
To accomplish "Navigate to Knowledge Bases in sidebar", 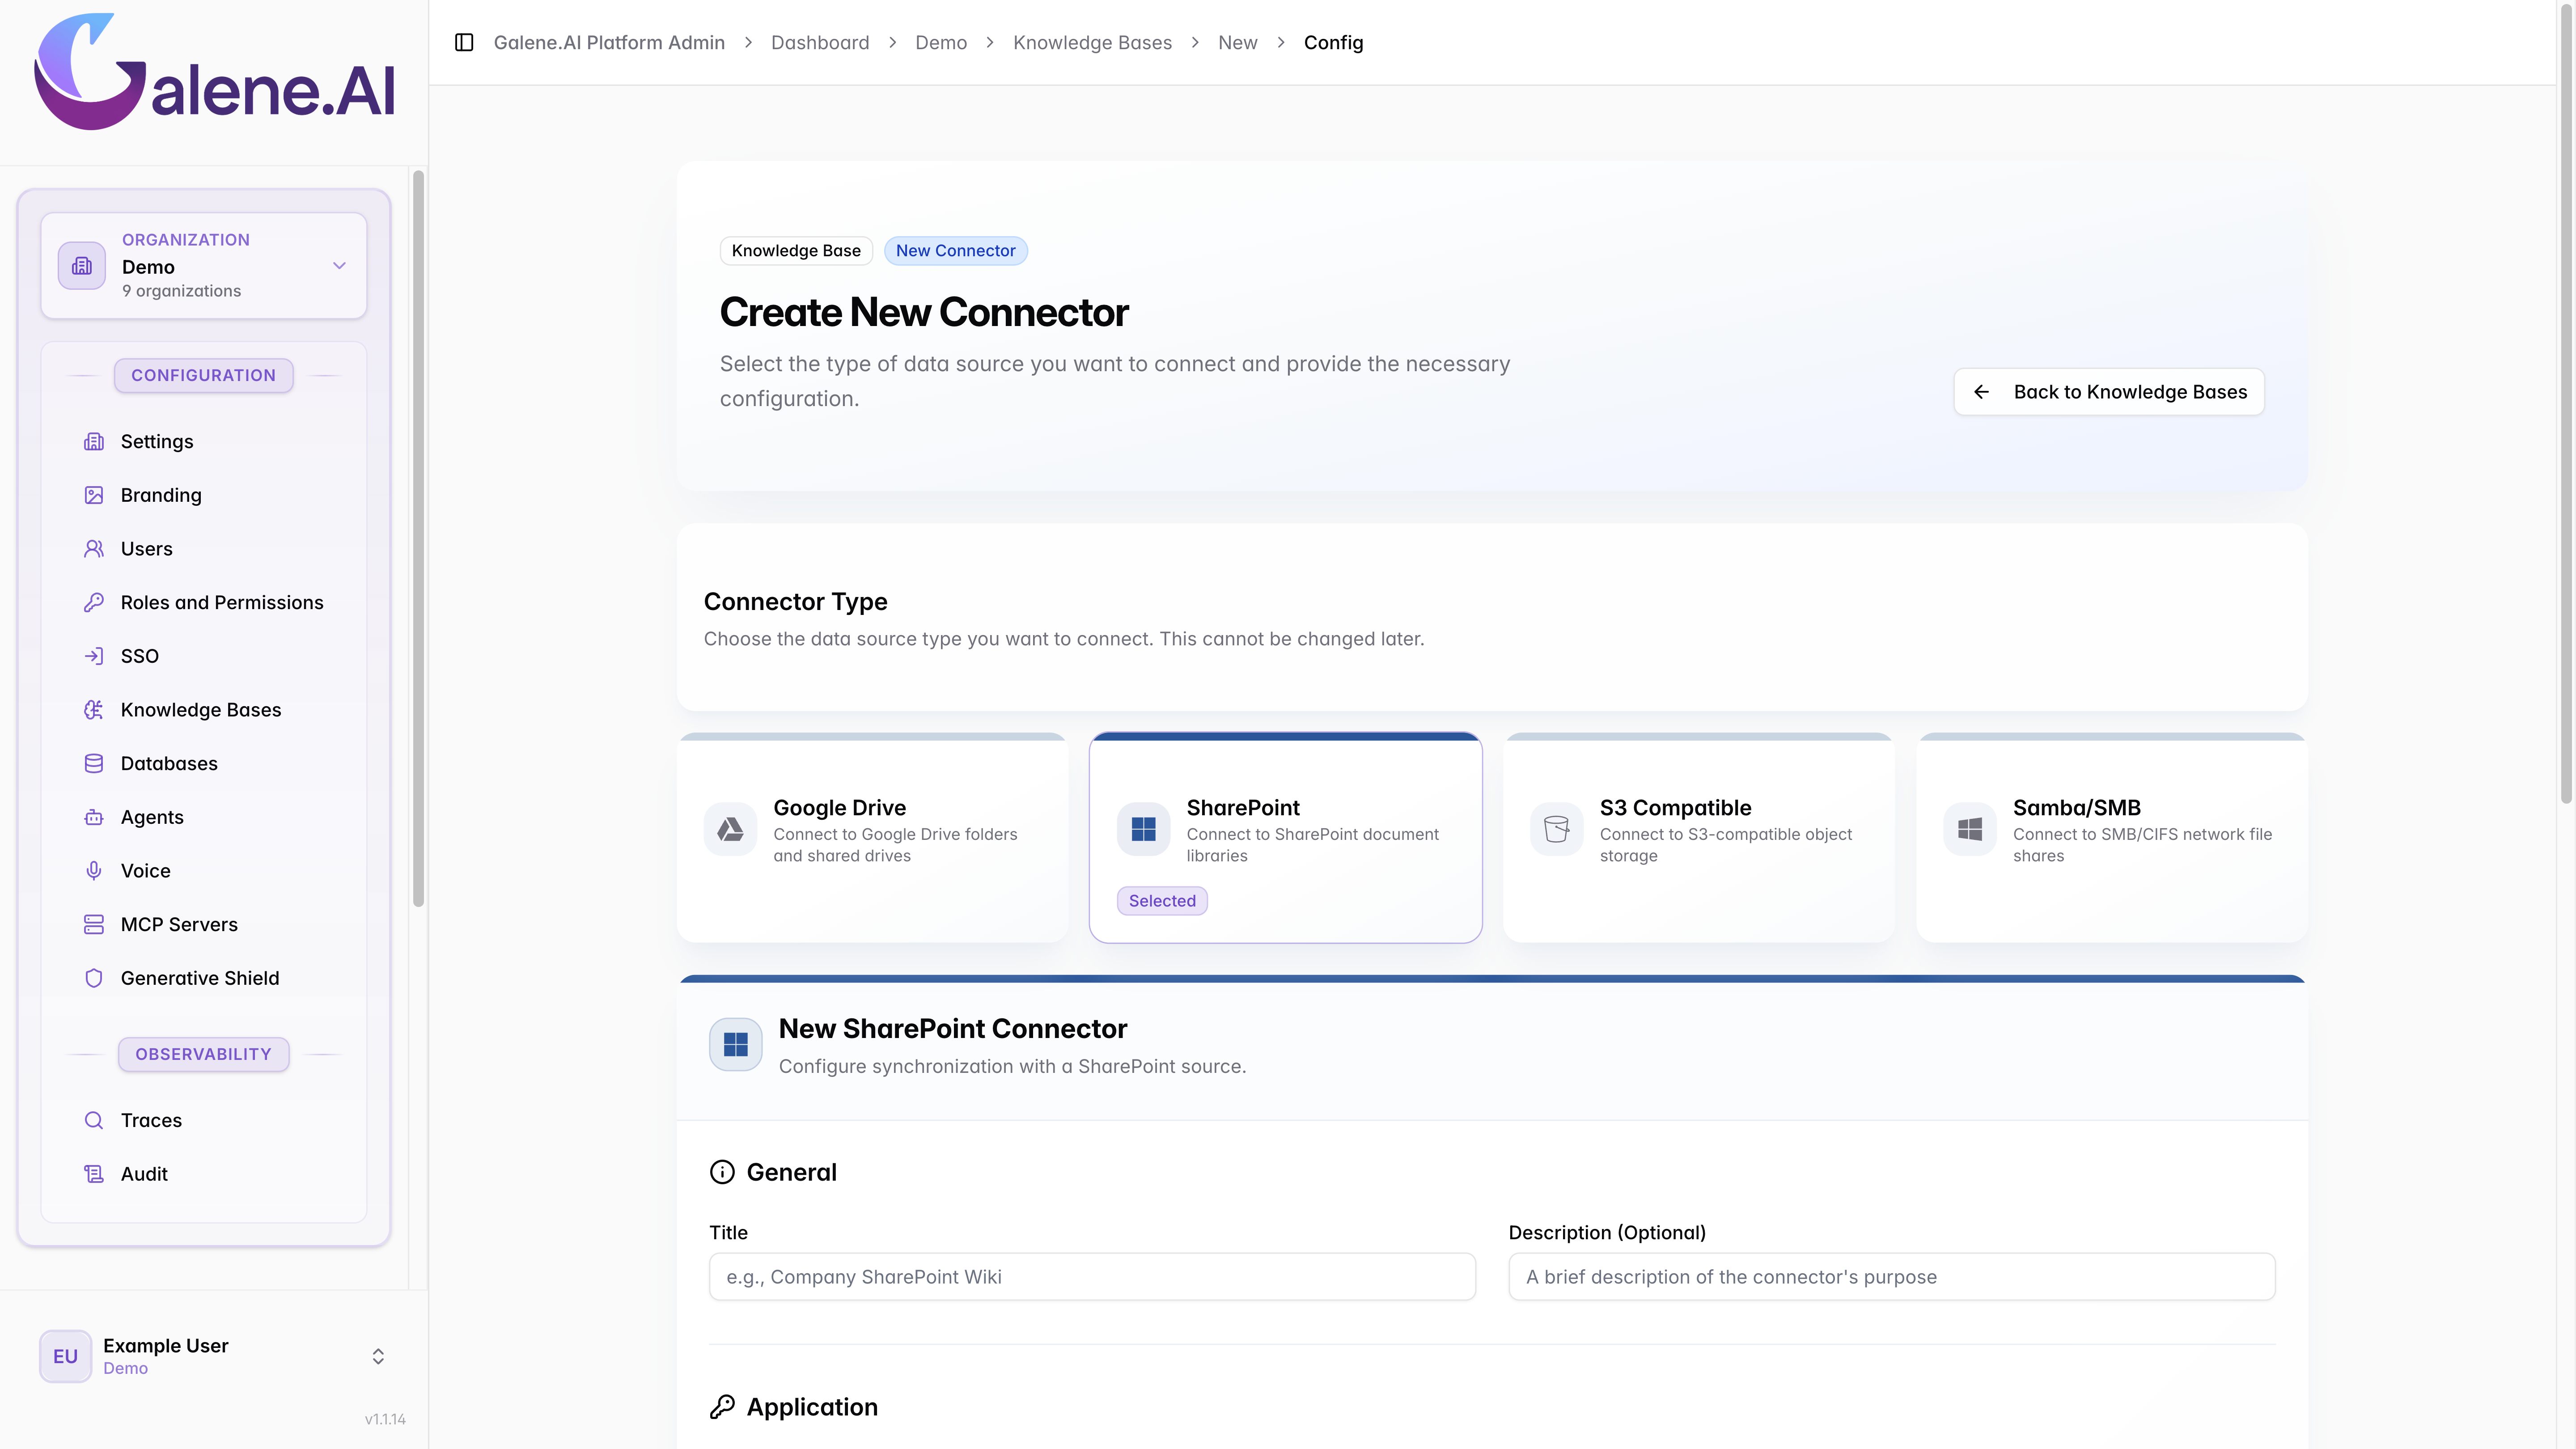I will click(204, 710).
